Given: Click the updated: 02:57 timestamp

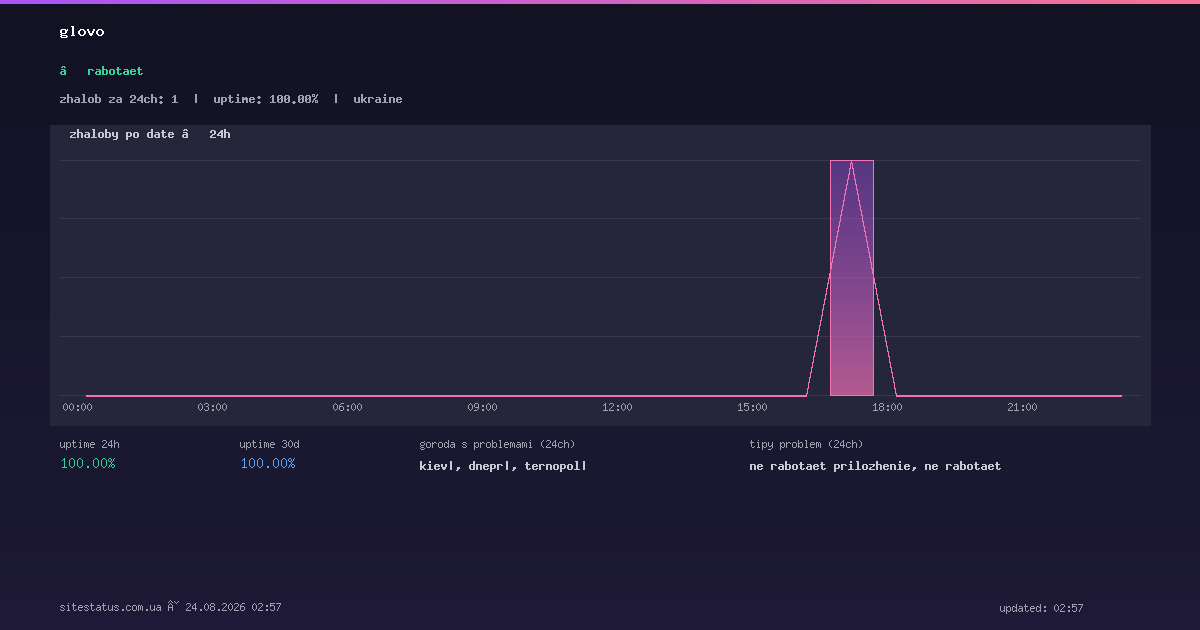Looking at the screenshot, I should point(1041,608).
